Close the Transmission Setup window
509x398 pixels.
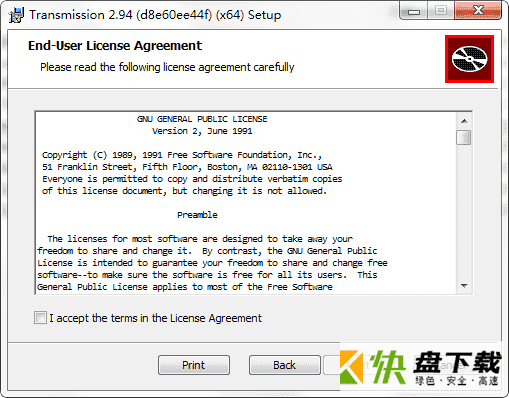[x=478, y=11]
